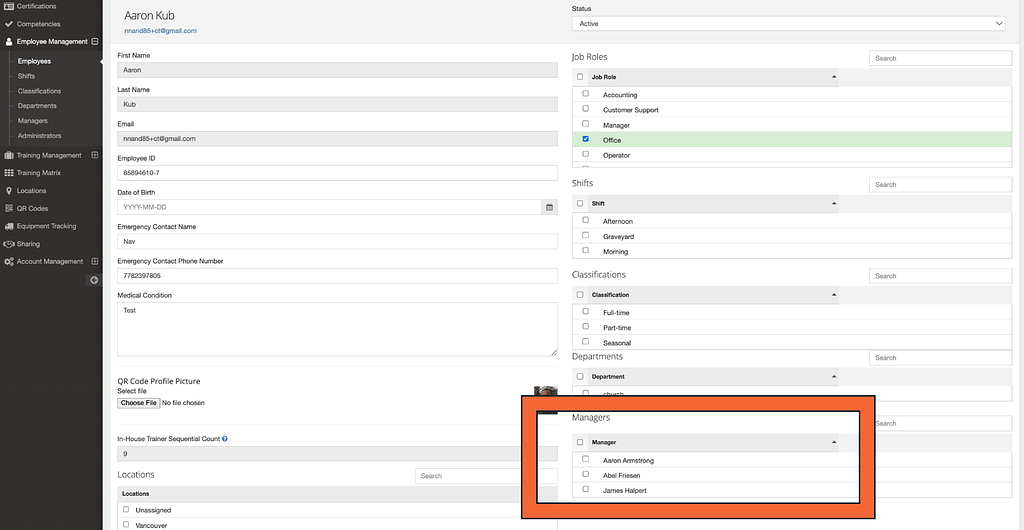1024x530 pixels.
Task: Click the Date of Birth calendar icon
Action: tap(549, 207)
